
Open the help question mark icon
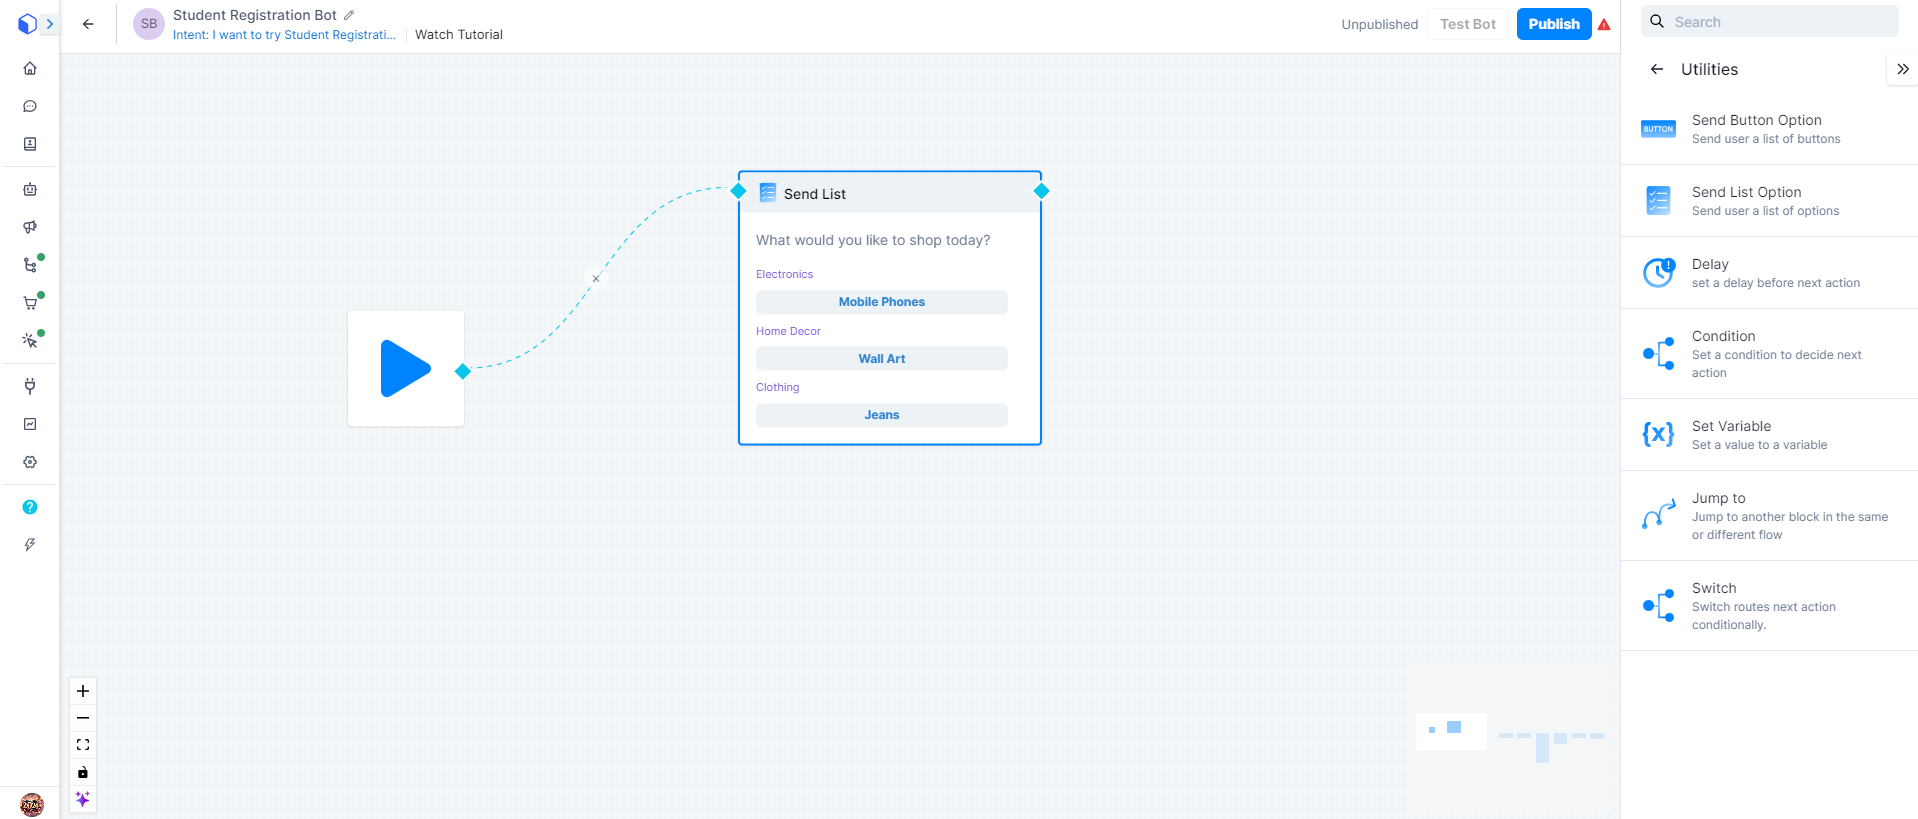tap(30, 507)
